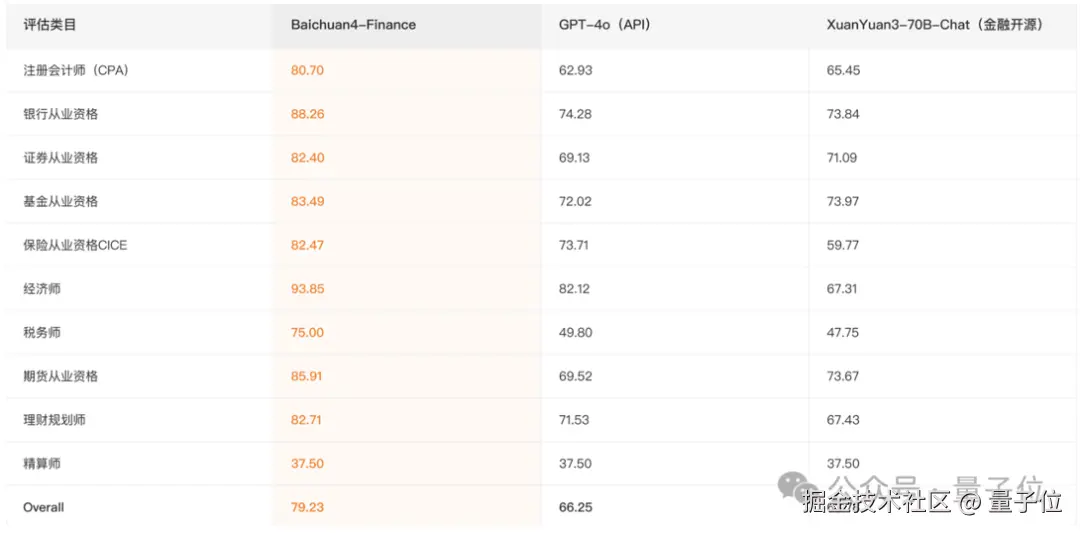Select the 证券从业资格 row label
The height and width of the screenshot is (533, 1080).
point(61,158)
